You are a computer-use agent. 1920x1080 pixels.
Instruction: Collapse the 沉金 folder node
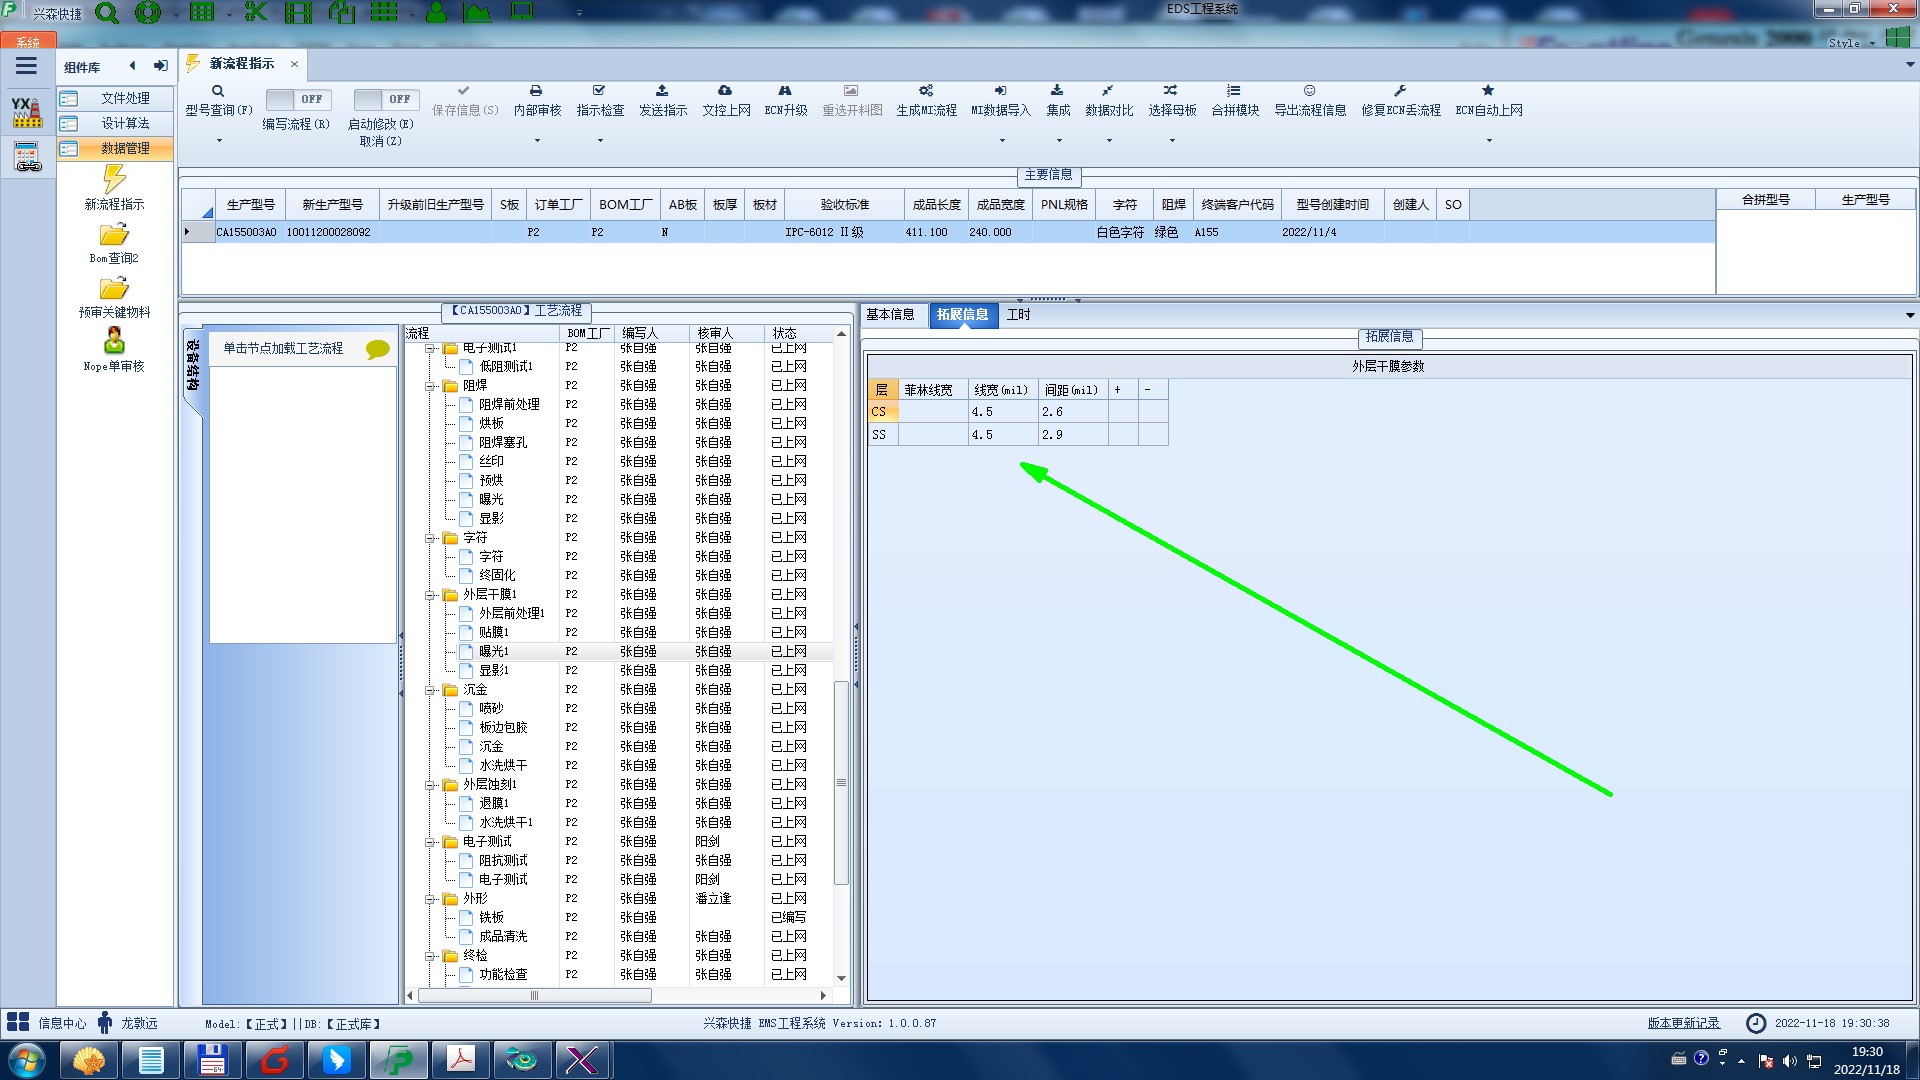[431, 690]
